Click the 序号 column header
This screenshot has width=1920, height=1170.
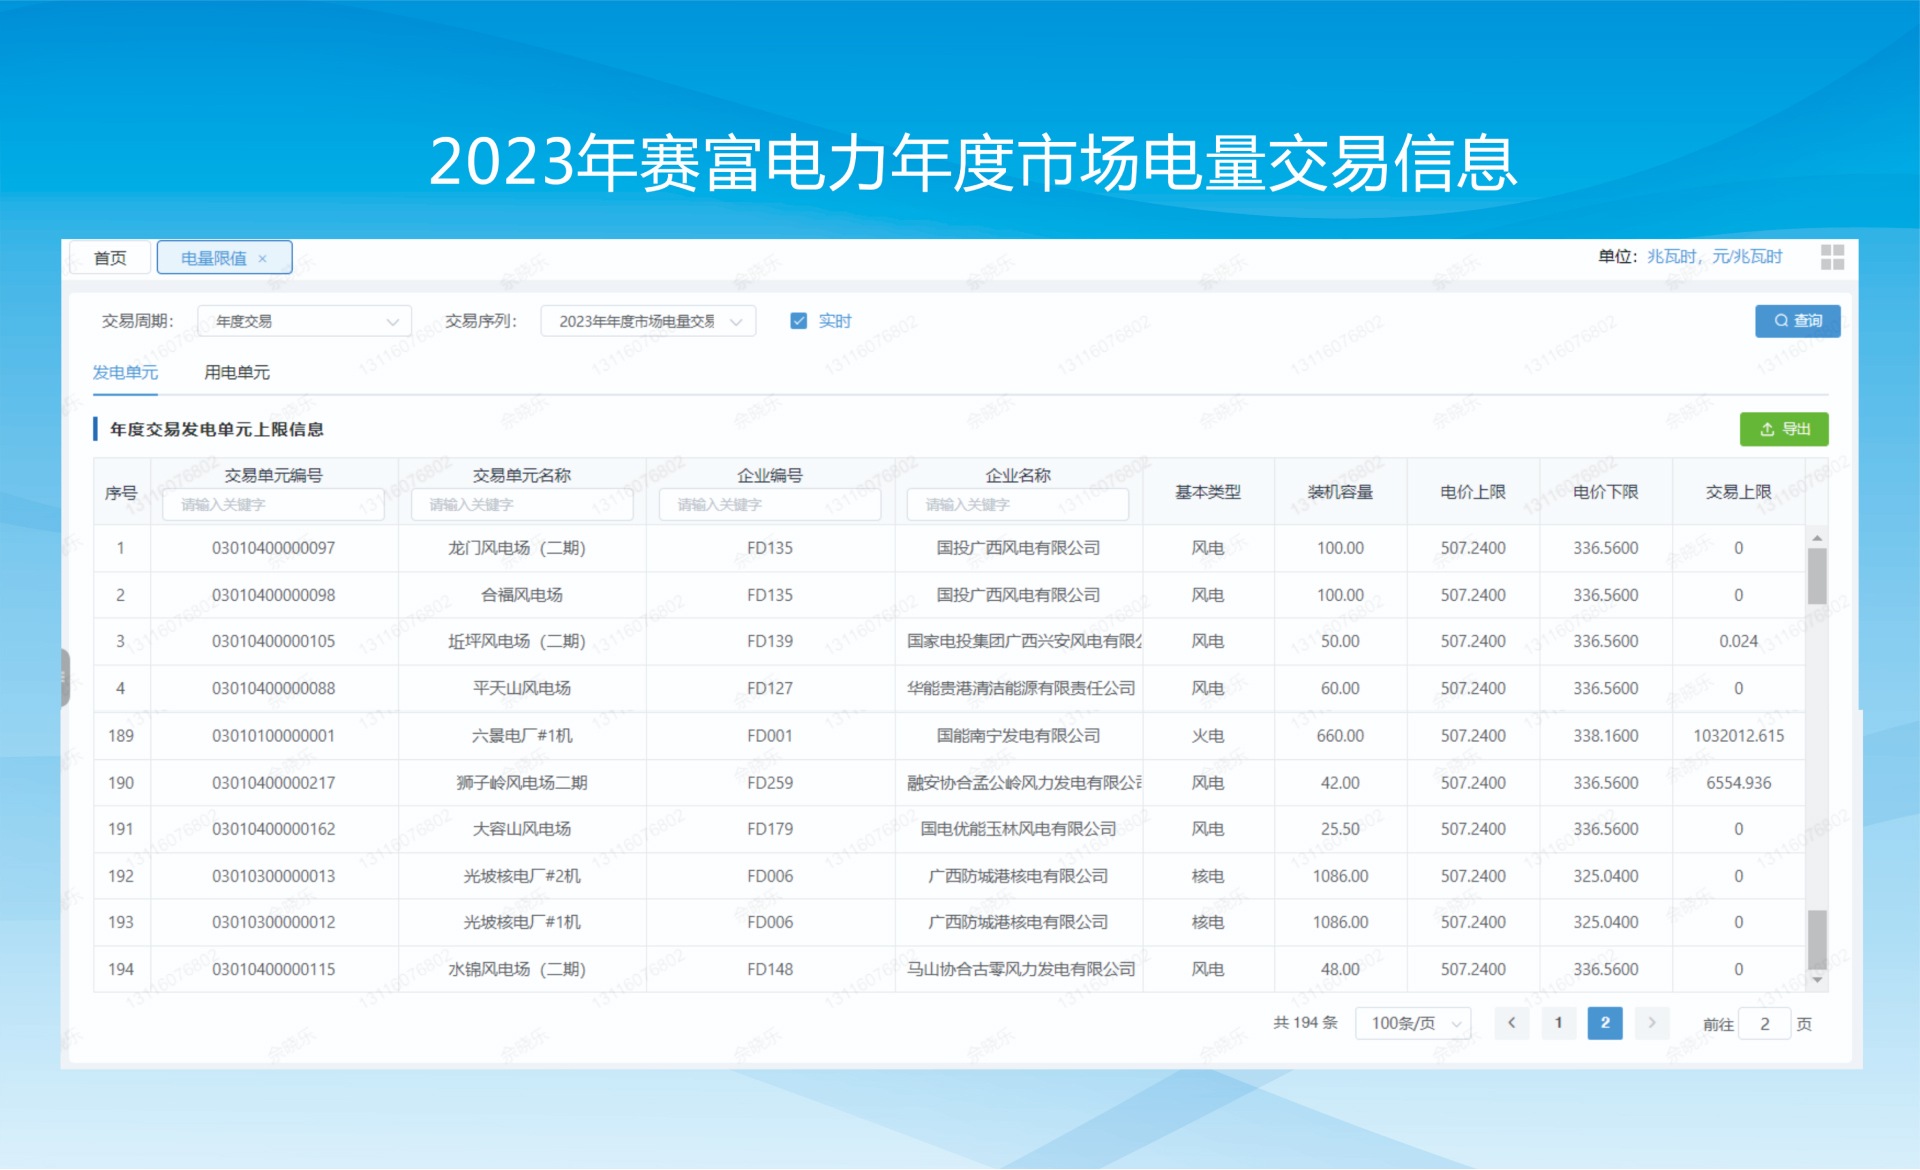(121, 493)
